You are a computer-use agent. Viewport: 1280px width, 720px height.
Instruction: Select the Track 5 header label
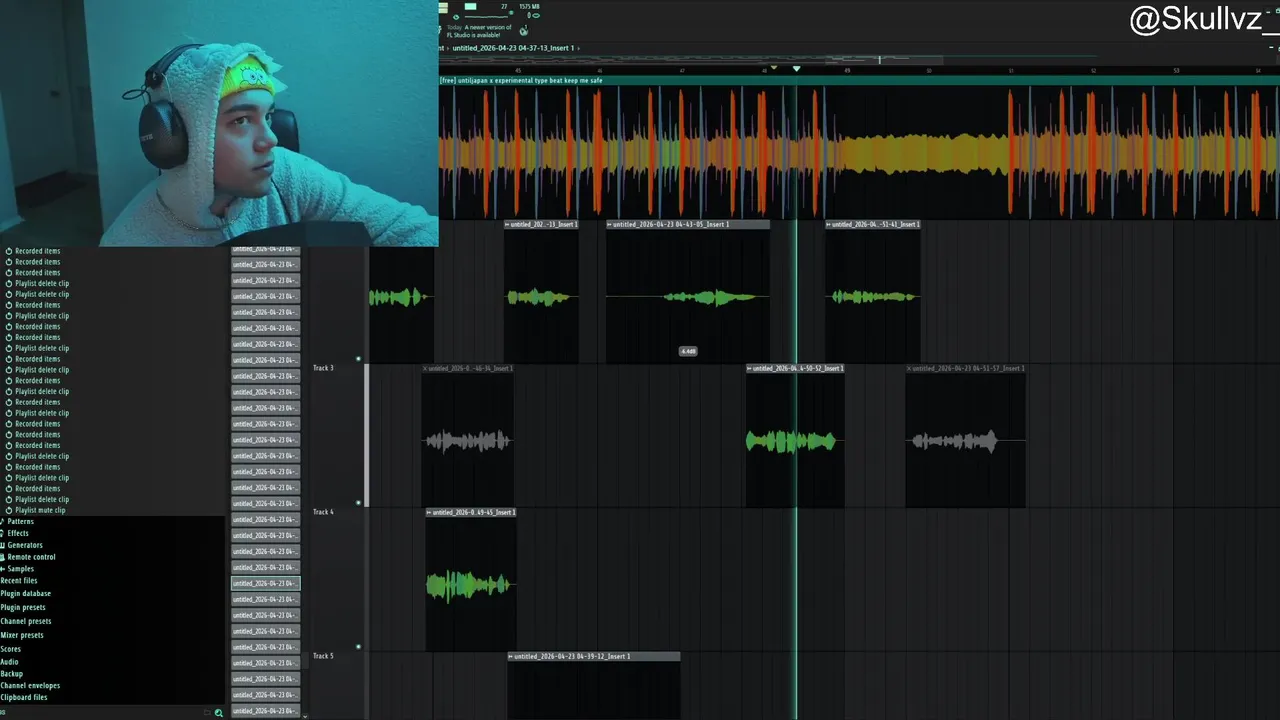[x=323, y=656]
